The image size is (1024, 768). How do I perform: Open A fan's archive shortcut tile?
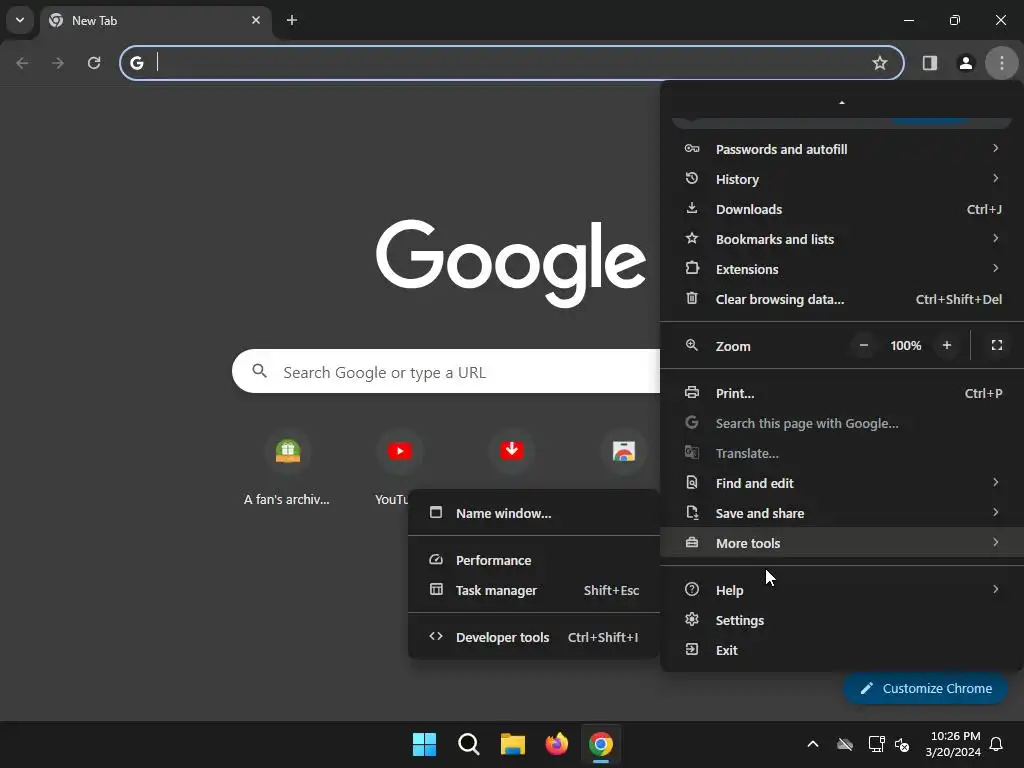coord(287,468)
